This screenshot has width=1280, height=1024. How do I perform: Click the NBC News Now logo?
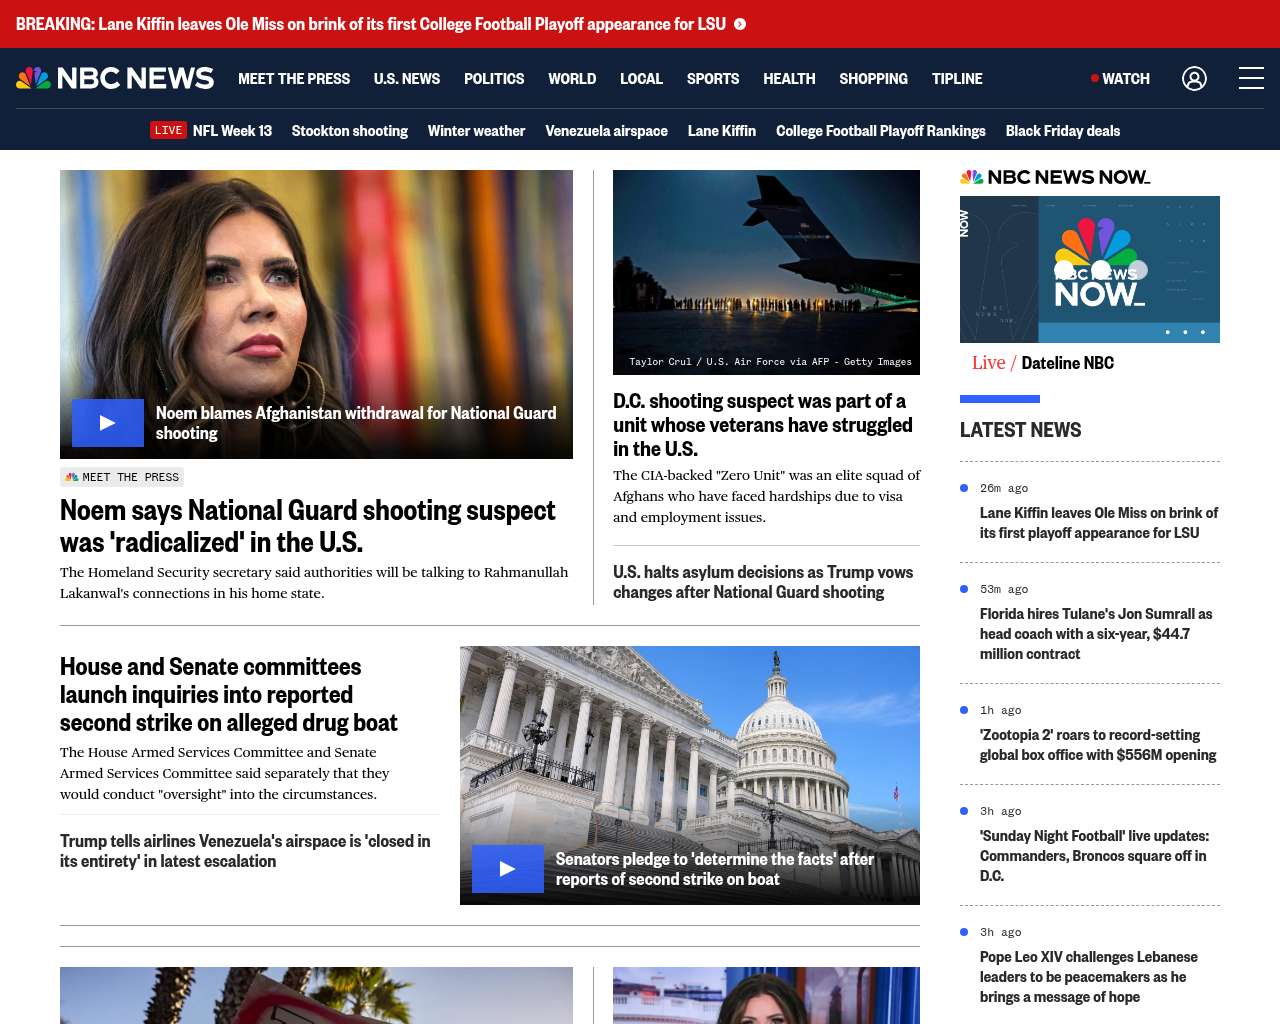[x=1055, y=177]
